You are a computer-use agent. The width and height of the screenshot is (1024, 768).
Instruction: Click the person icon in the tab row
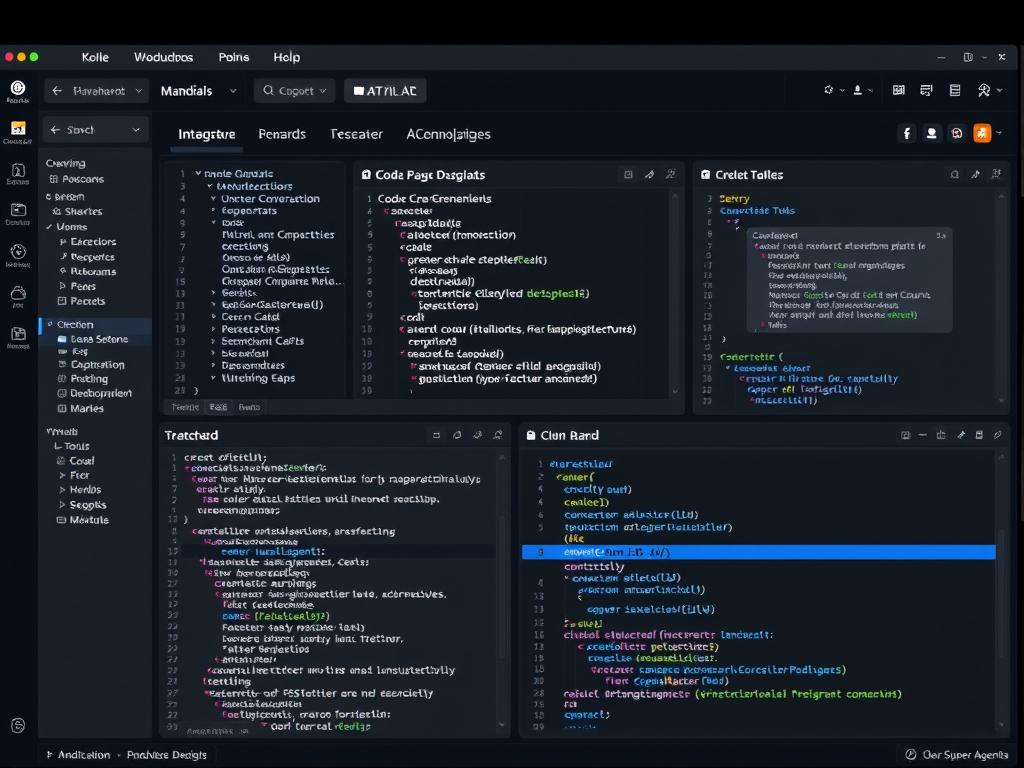[932, 134]
